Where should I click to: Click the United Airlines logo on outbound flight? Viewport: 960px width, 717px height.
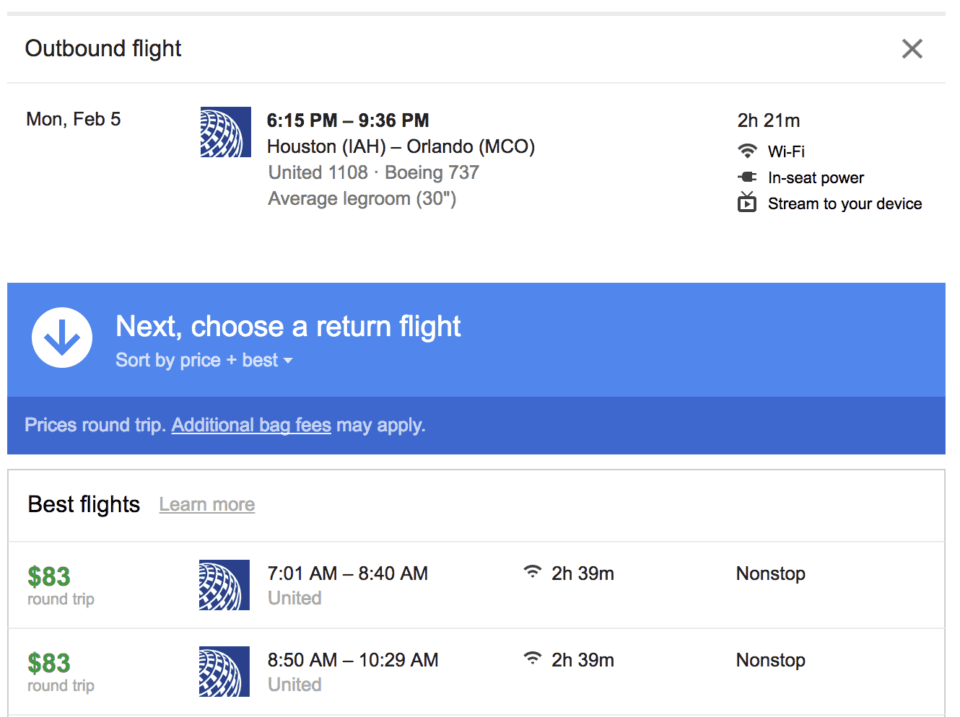pyautogui.click(x=225, y=133)
